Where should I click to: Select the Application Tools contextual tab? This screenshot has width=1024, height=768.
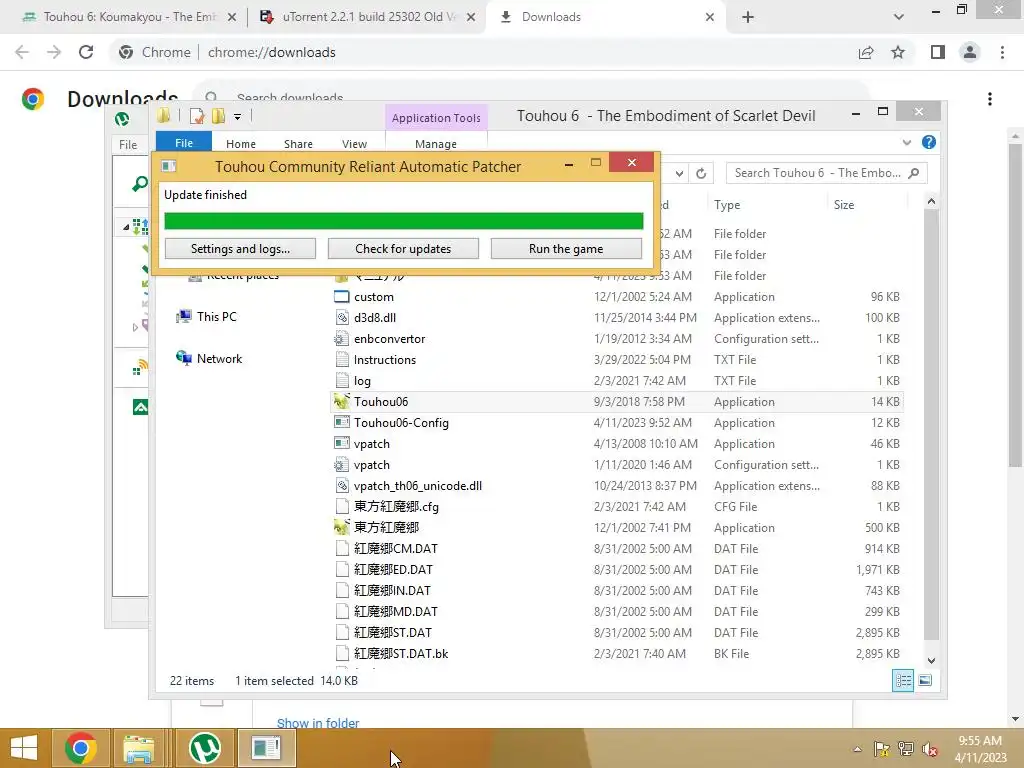436,118
